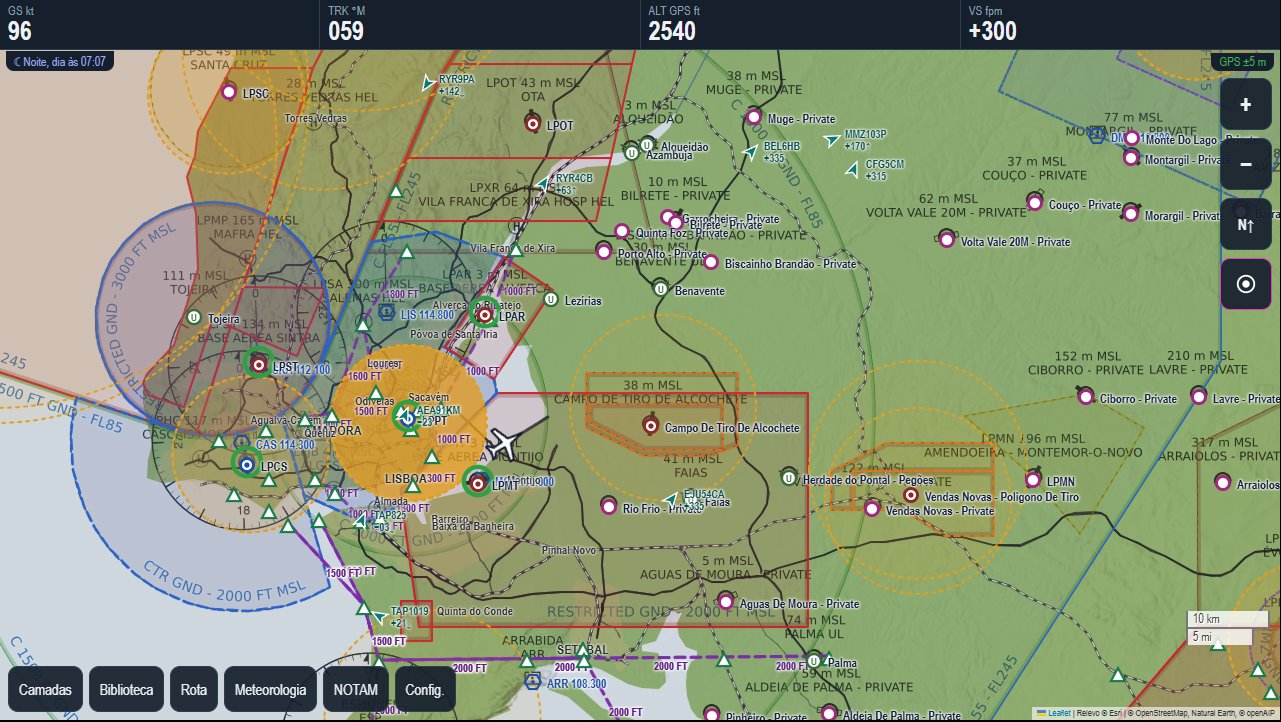Click the VS fpm vertical speed readout
This screenshot has width=1281, height=722.
coord(1120,24)
